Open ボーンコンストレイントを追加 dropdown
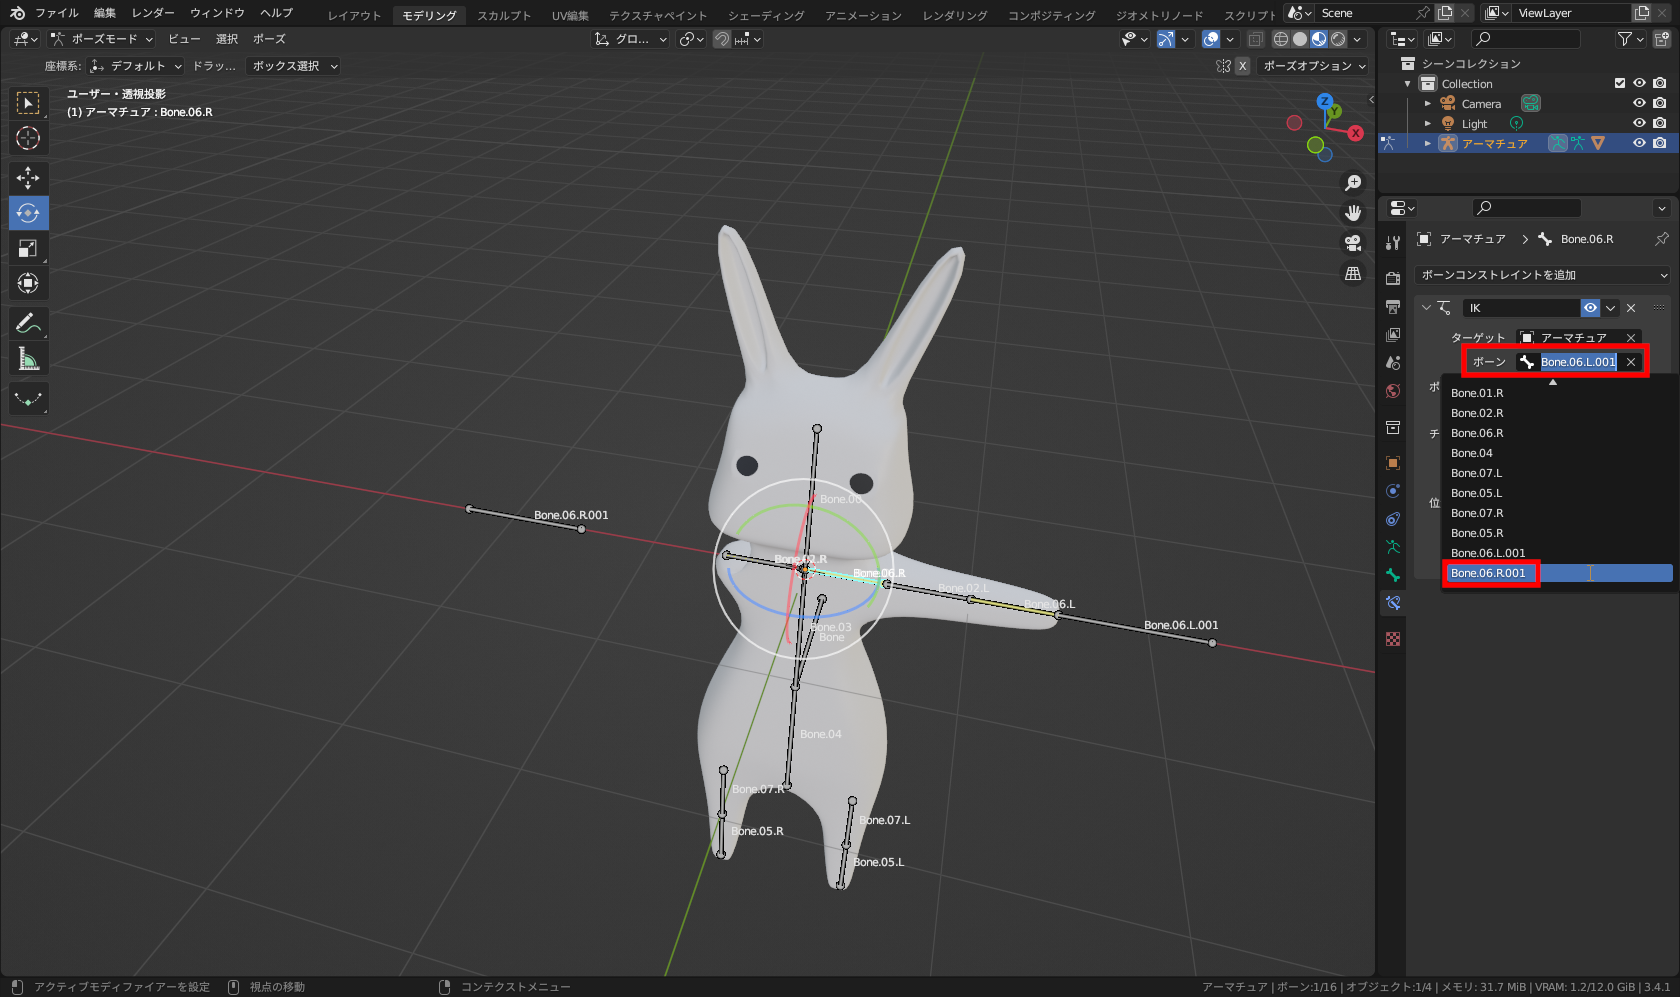The width and height of the screenshot is (1680, 997). pos(1543,275)
